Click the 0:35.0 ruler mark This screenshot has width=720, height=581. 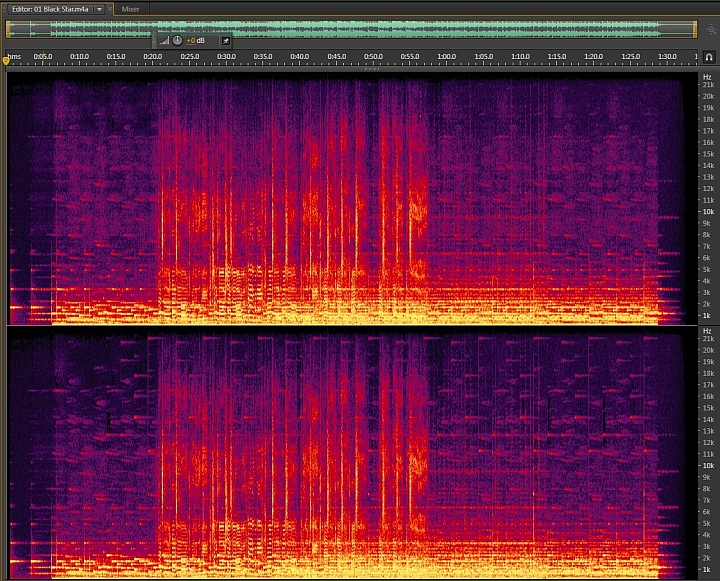click(263, 56)
